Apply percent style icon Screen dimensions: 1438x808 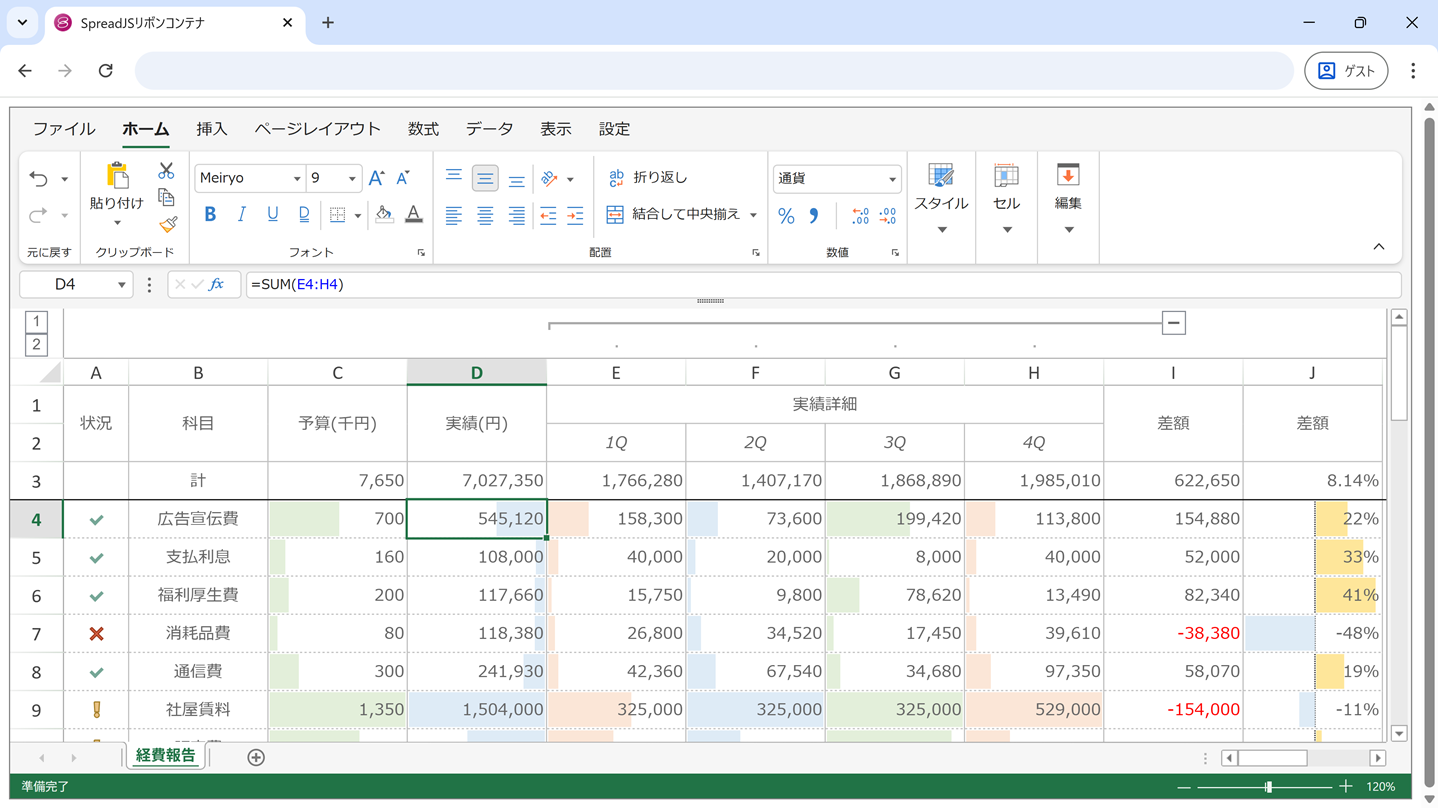point(786,216)
